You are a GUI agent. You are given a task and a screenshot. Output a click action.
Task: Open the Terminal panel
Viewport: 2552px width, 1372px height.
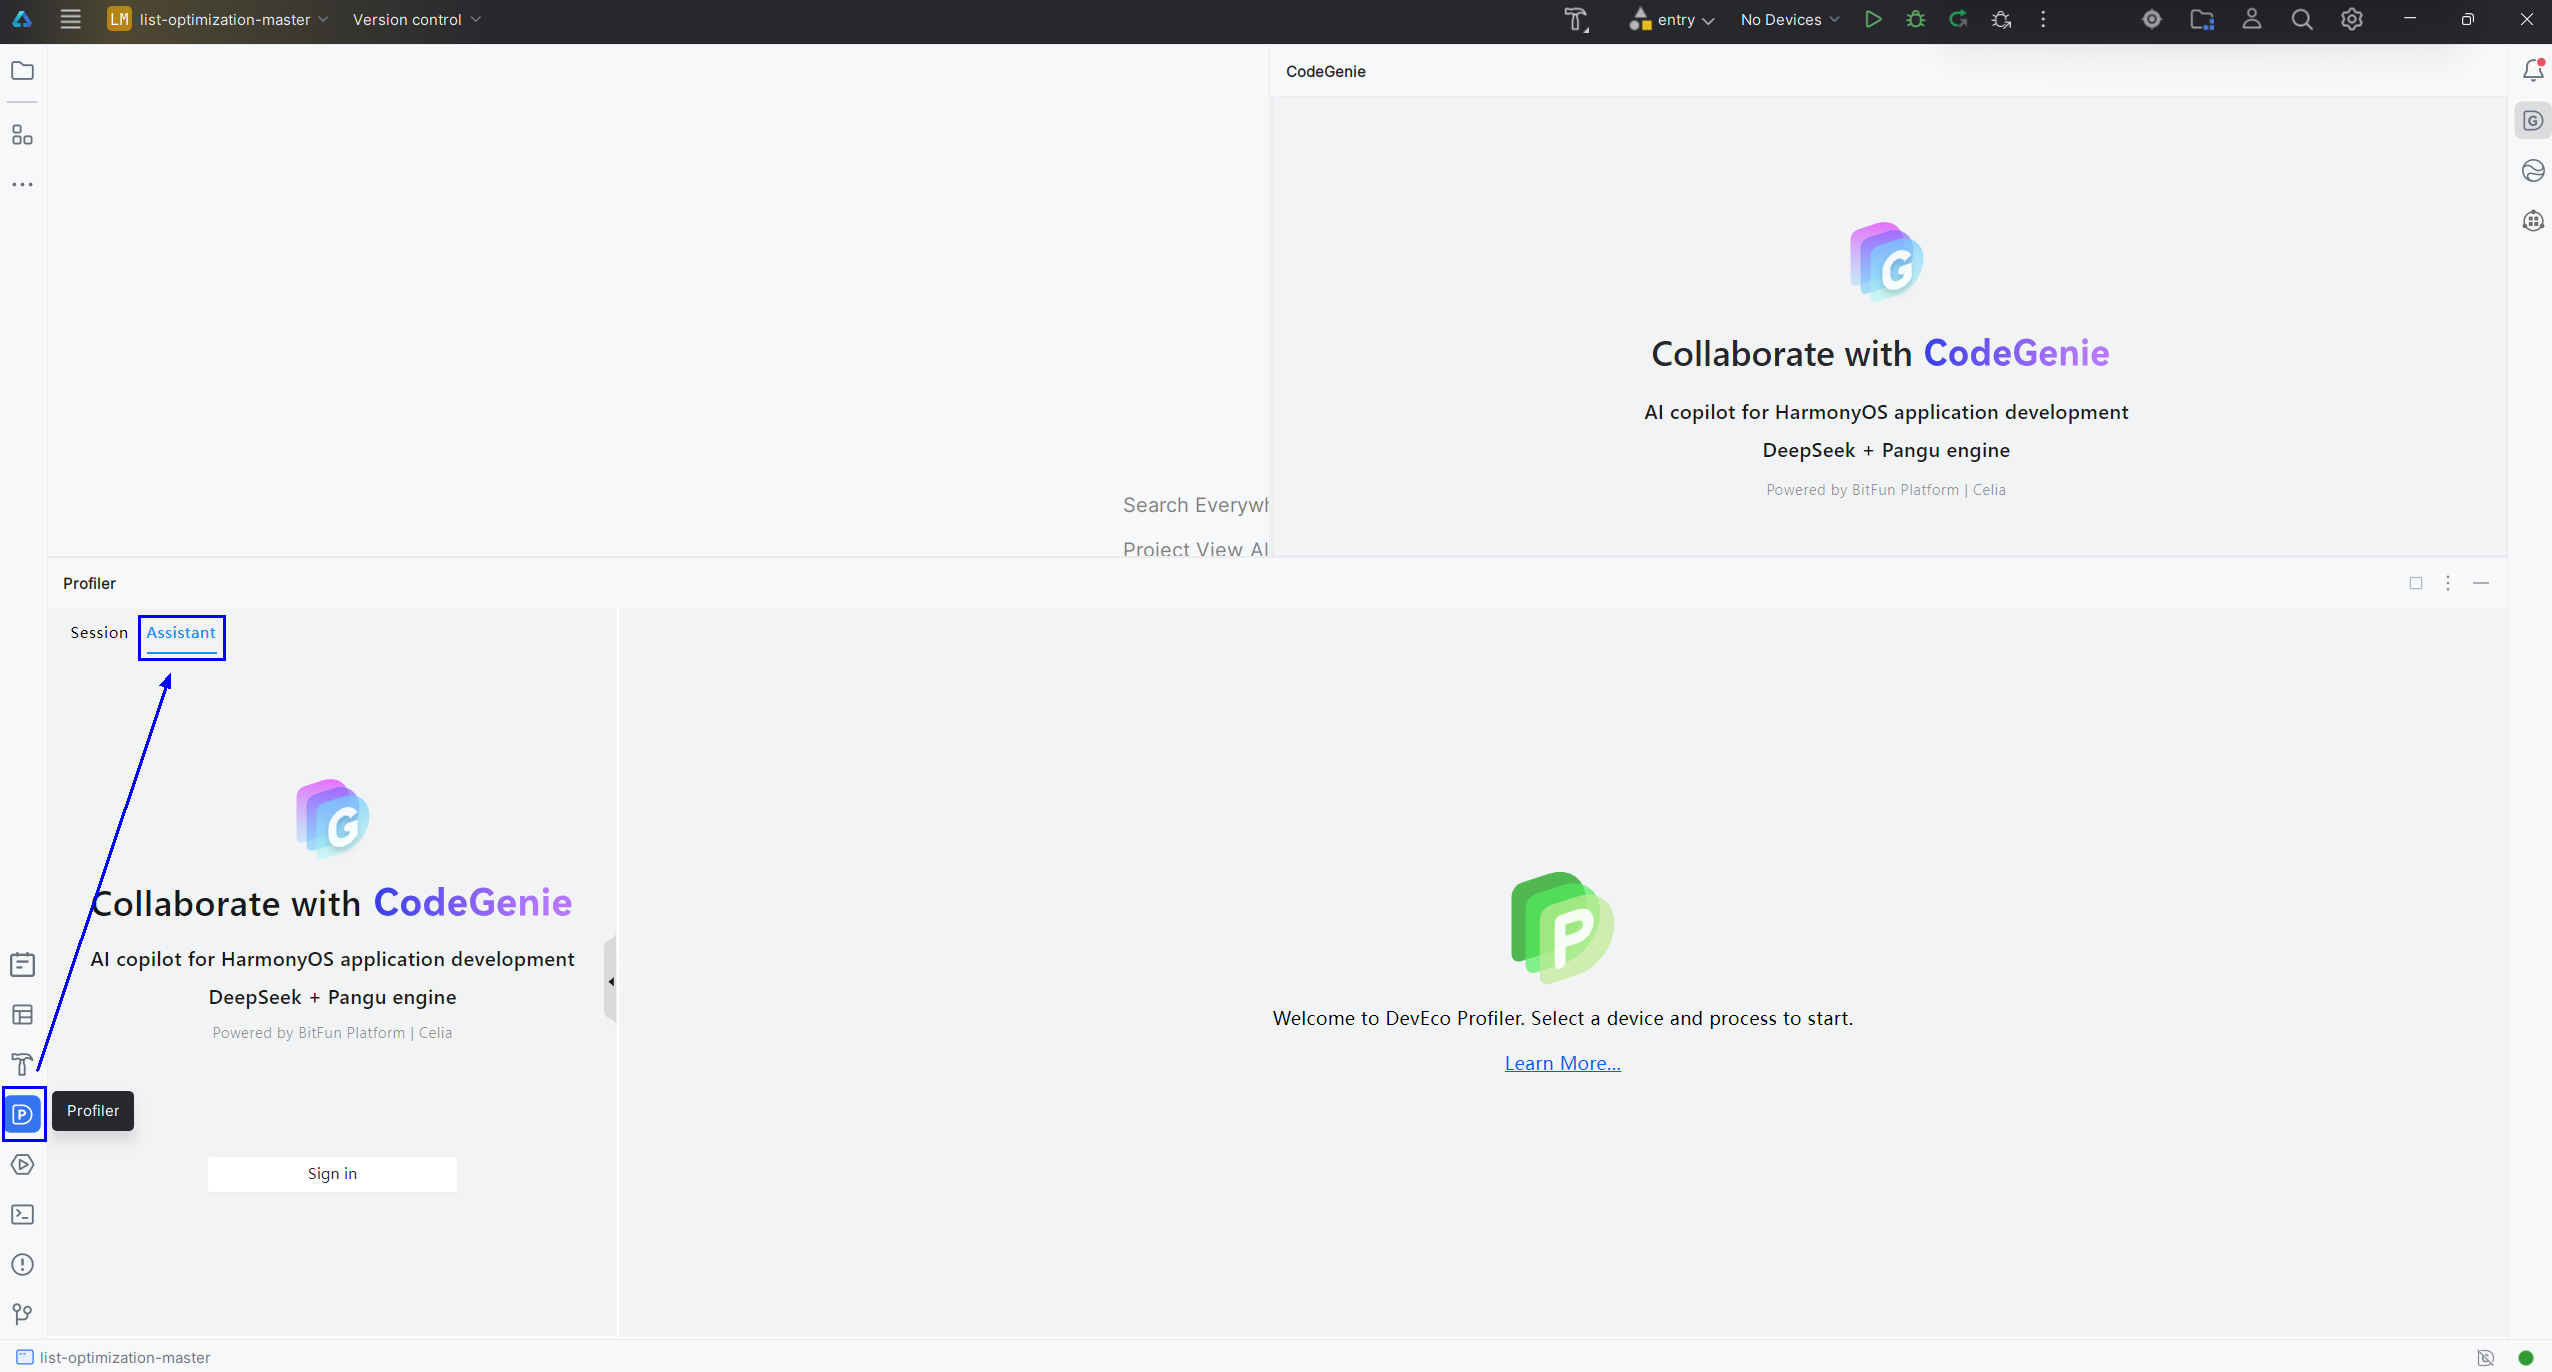[x=23, y=1214]
